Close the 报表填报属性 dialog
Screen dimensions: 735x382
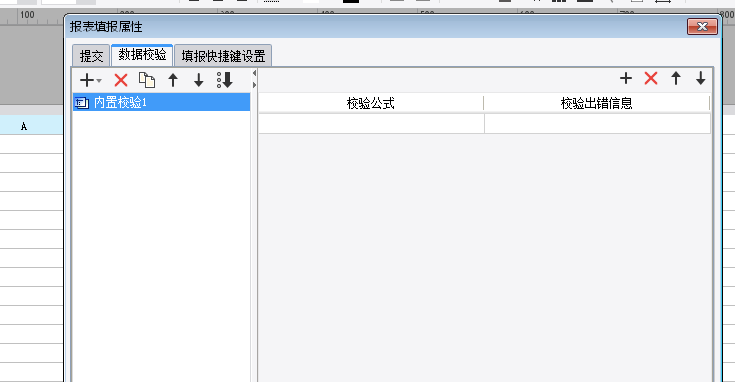(x=702, y=27)
